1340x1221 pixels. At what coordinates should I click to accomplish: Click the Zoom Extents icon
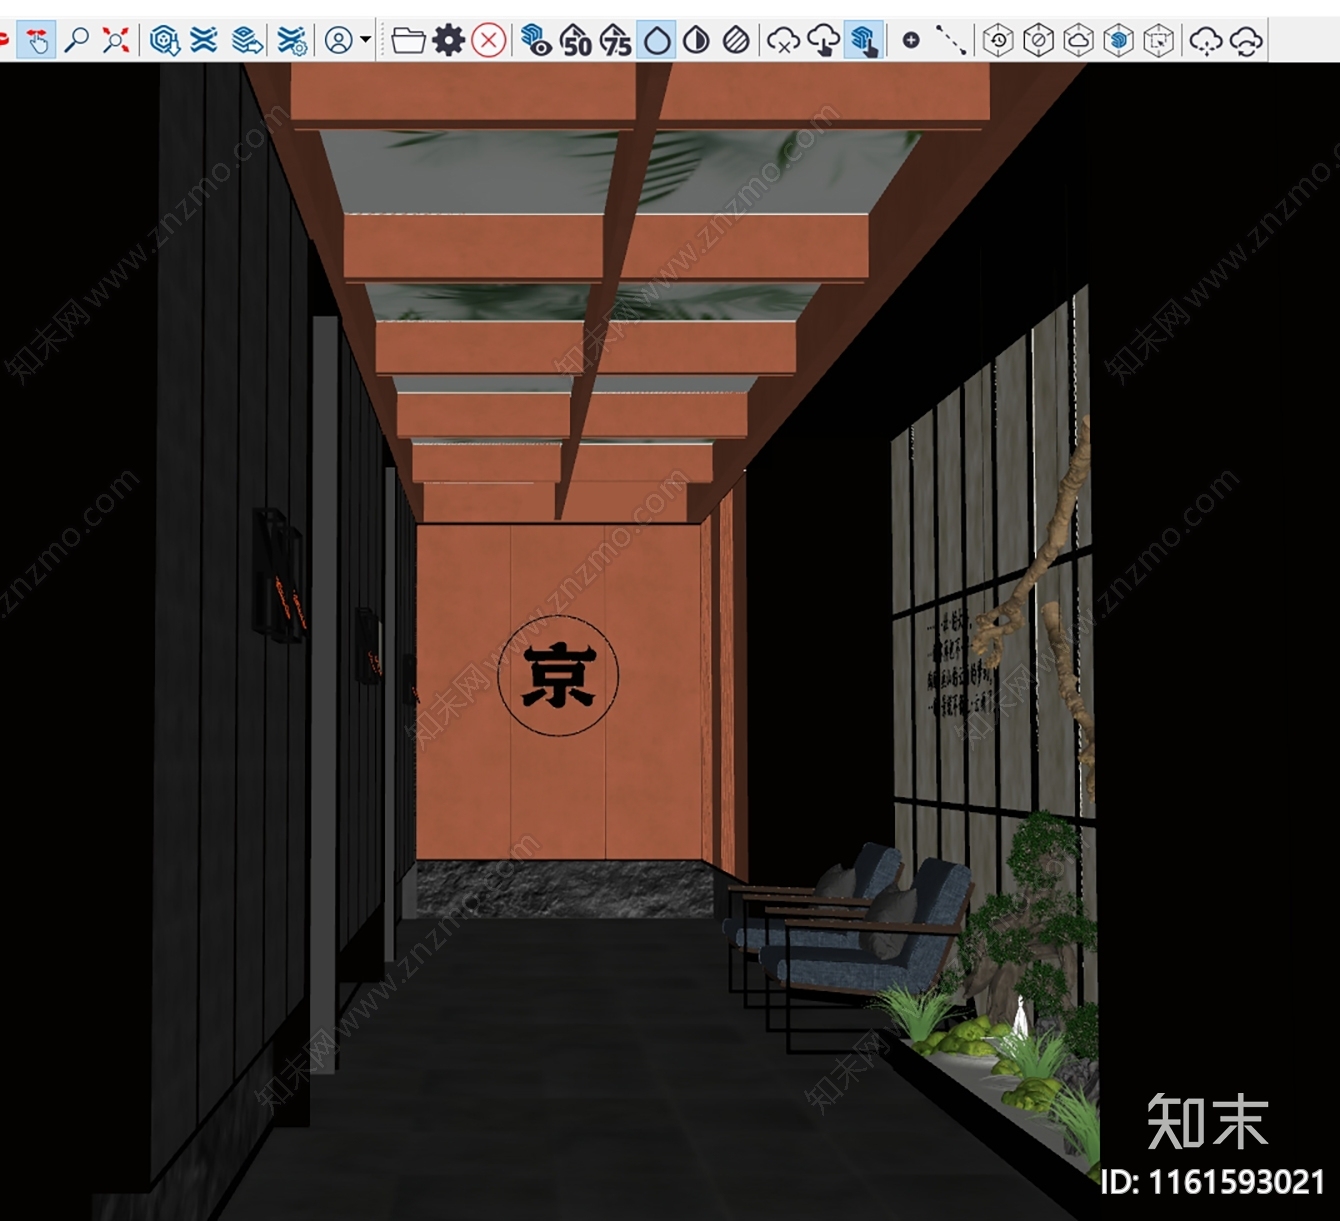(116, 40)
